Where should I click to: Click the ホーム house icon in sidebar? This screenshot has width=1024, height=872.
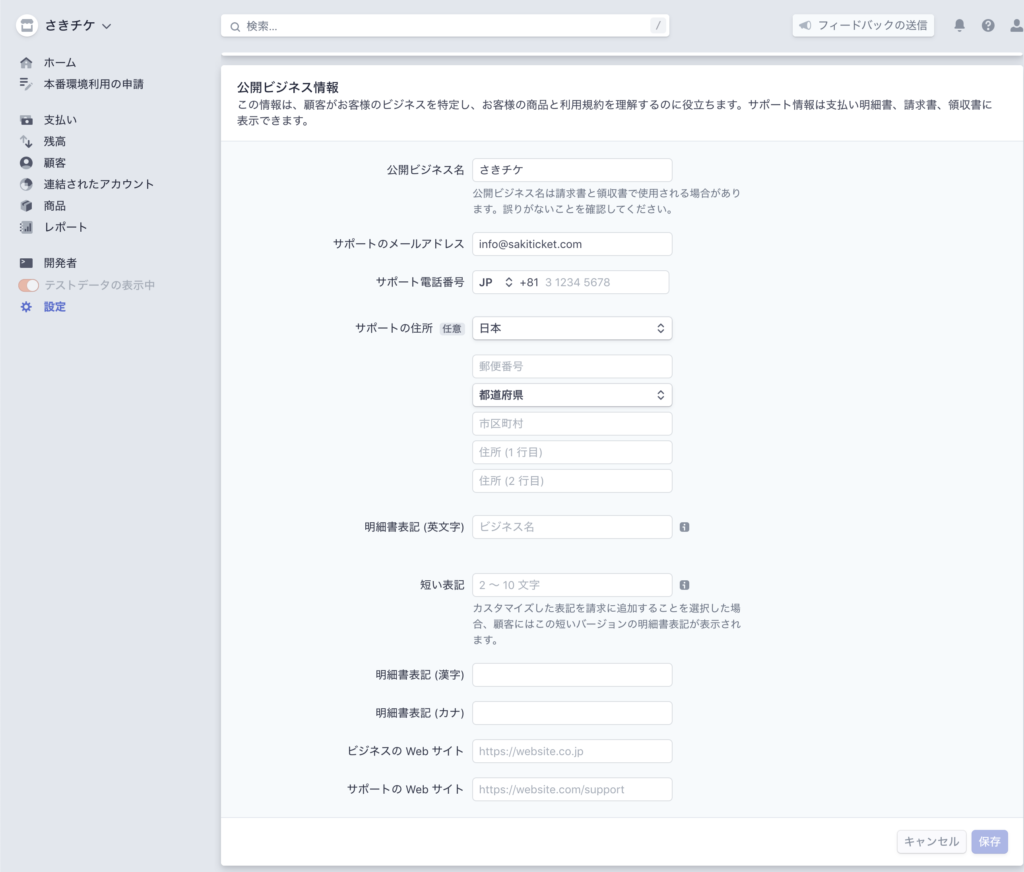(26, 63)
